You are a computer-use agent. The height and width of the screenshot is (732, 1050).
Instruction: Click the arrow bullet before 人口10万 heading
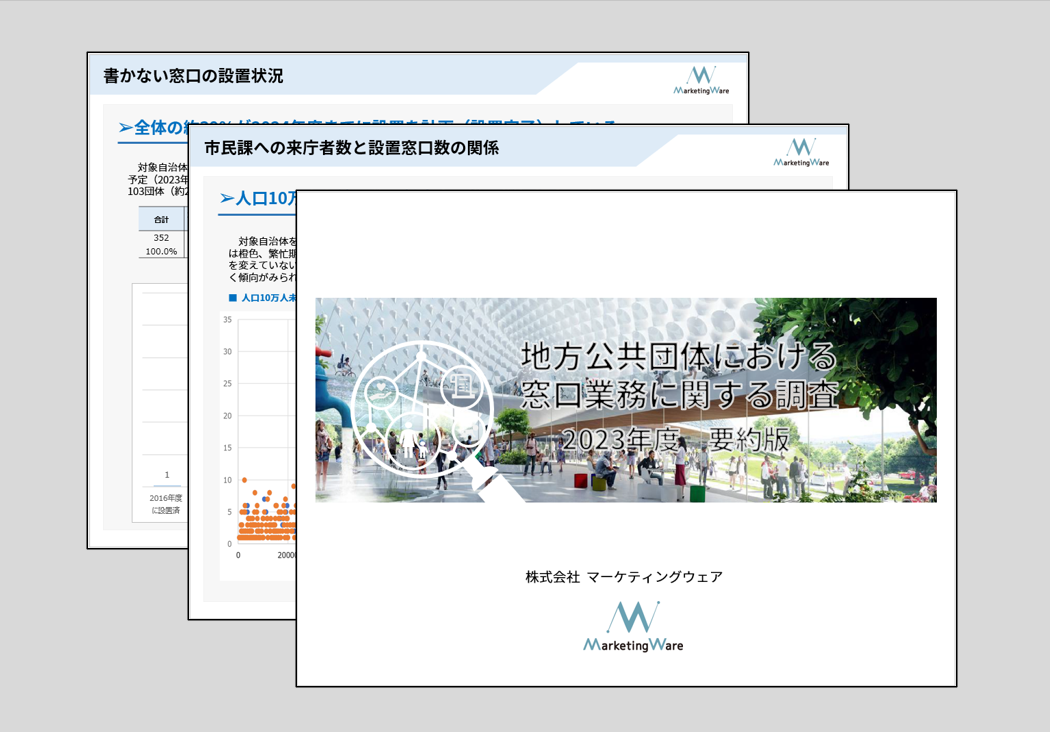coord(227,199)
